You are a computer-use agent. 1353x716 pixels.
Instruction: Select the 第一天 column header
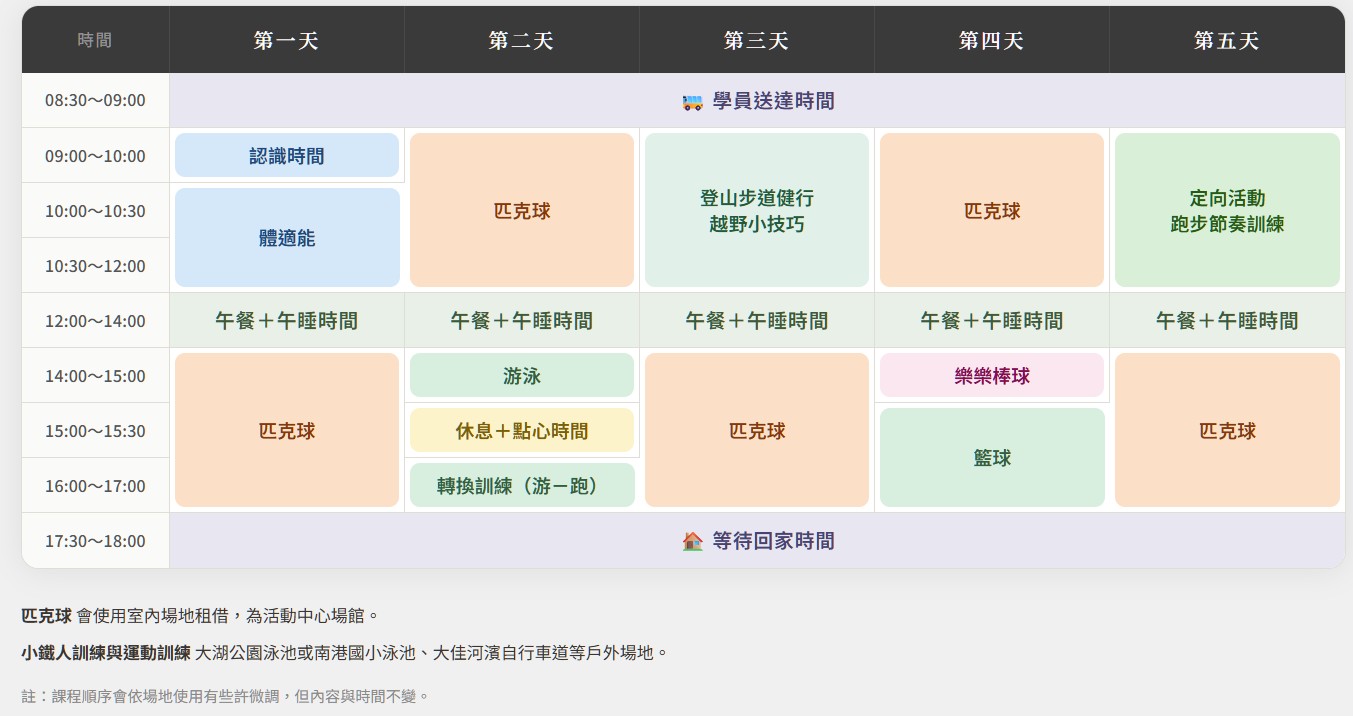[286, 41]
